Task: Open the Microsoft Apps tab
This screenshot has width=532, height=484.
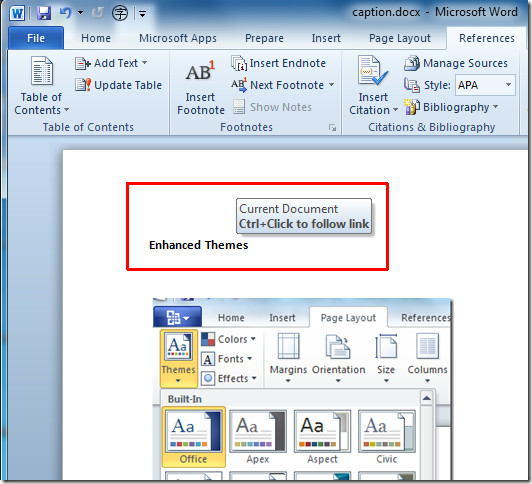Action: pos(178,38)
